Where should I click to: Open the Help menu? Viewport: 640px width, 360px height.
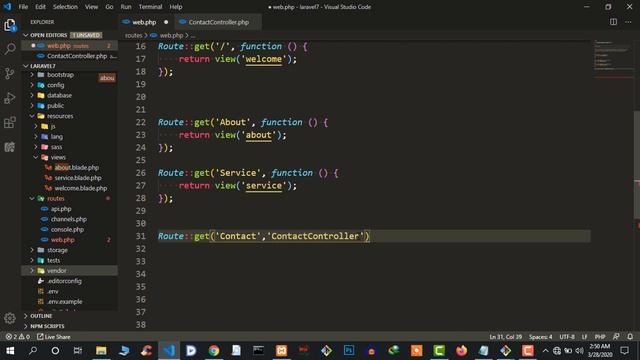(176, 7)
